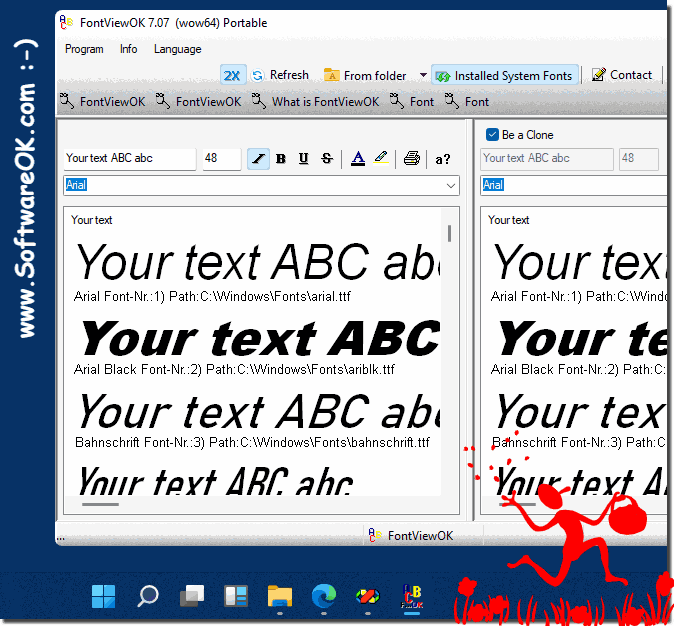
Task: Open taskbar Search
Action: point(148,596)
